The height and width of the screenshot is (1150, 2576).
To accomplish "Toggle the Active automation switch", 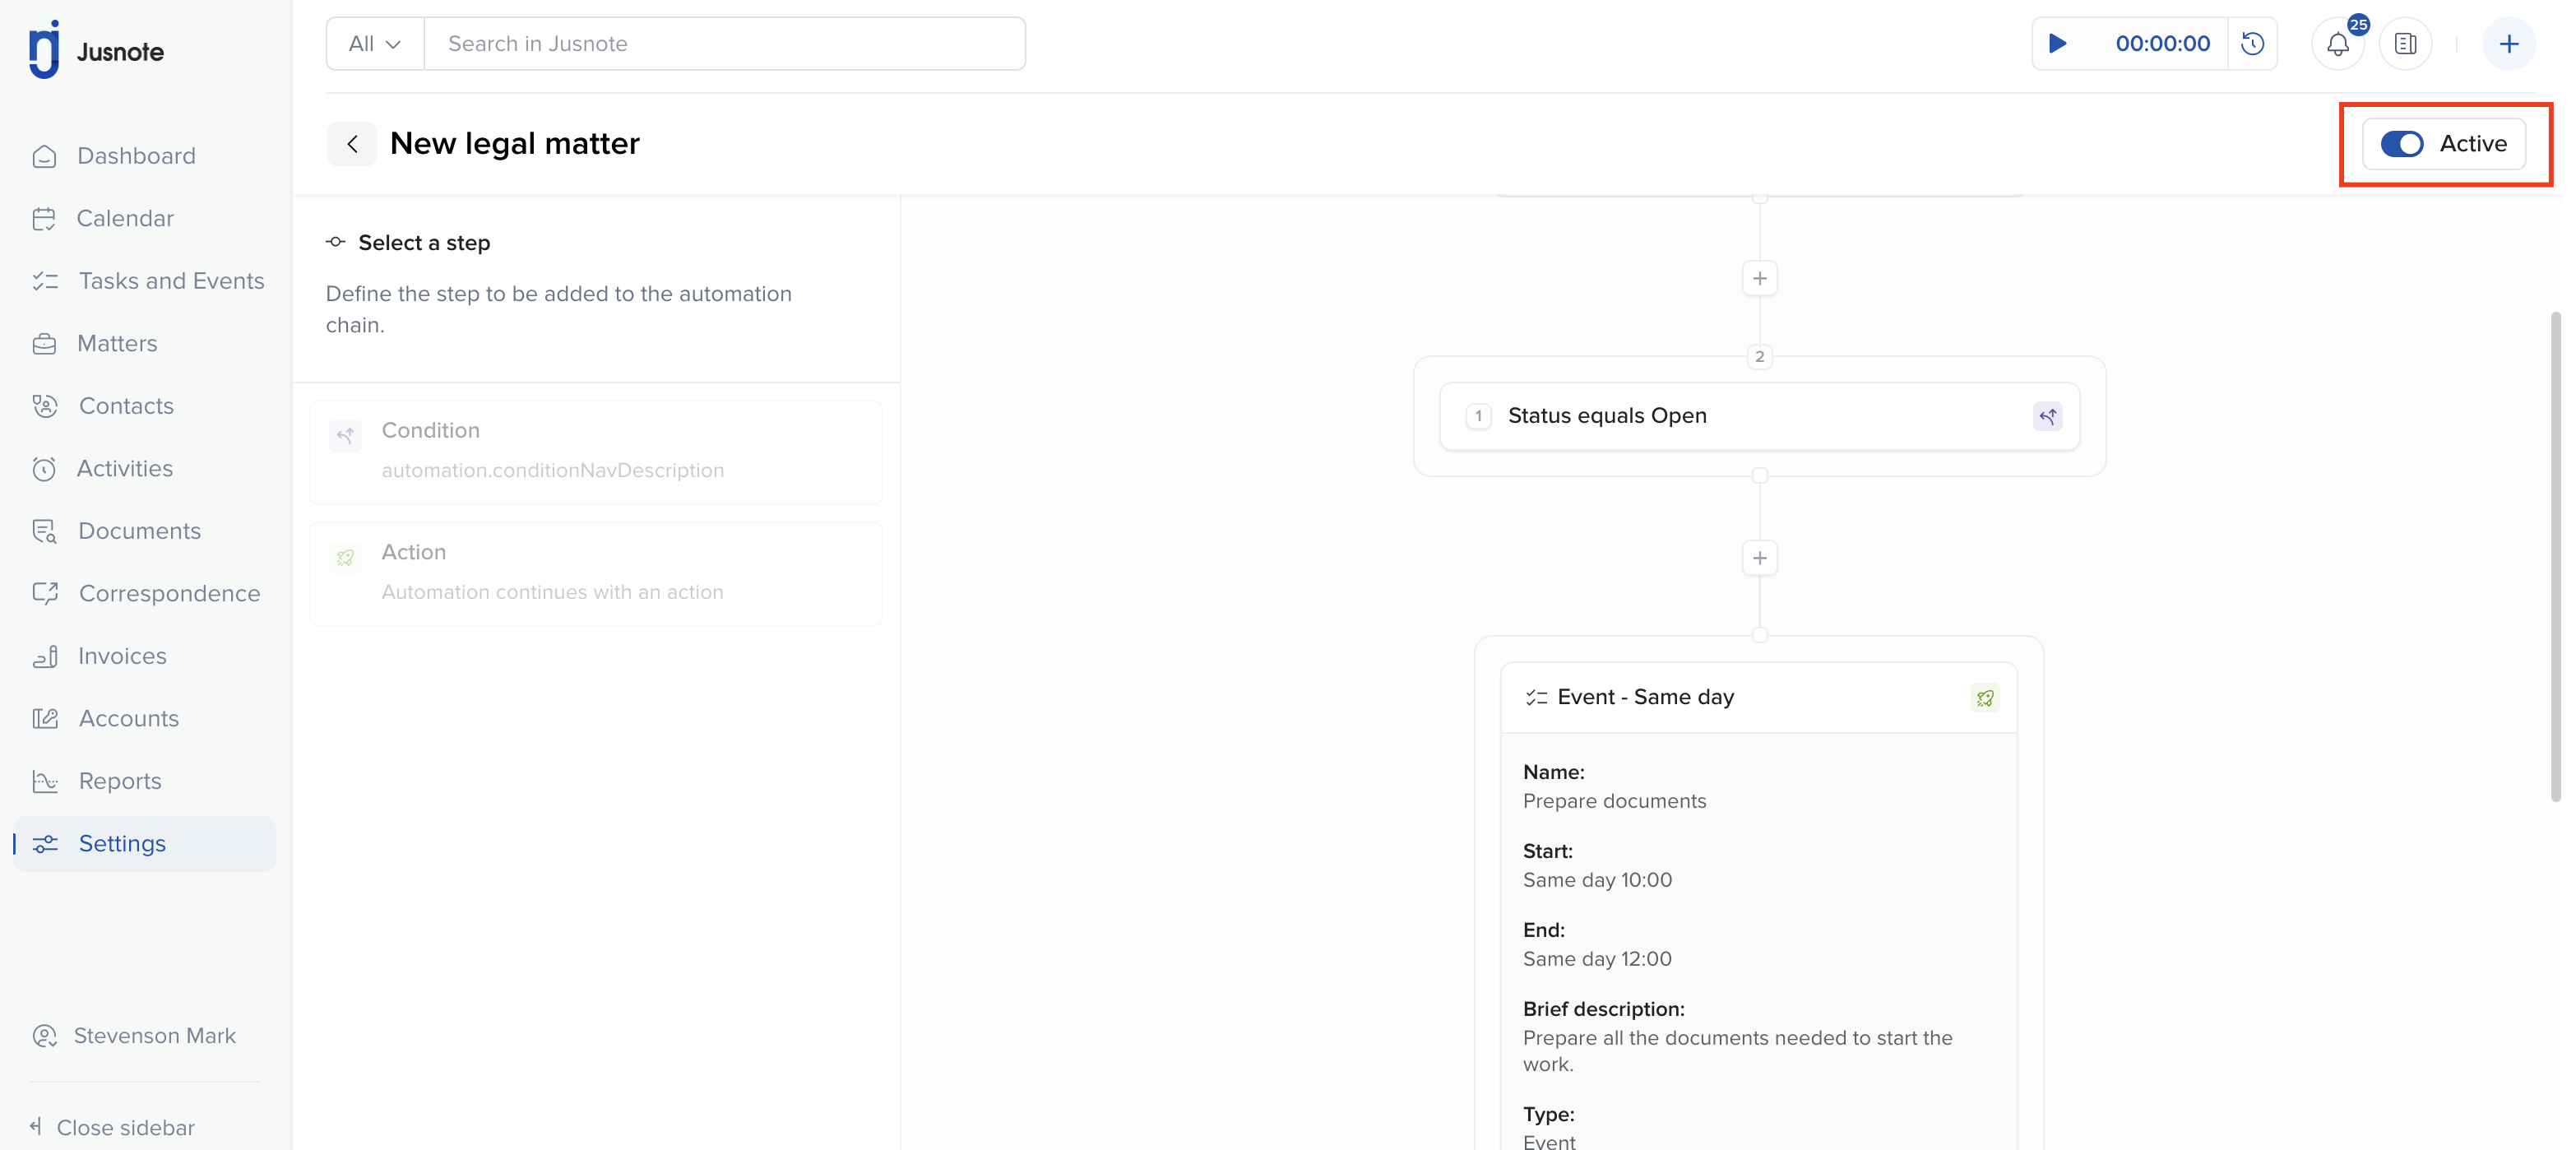I will click(2401, 144).
